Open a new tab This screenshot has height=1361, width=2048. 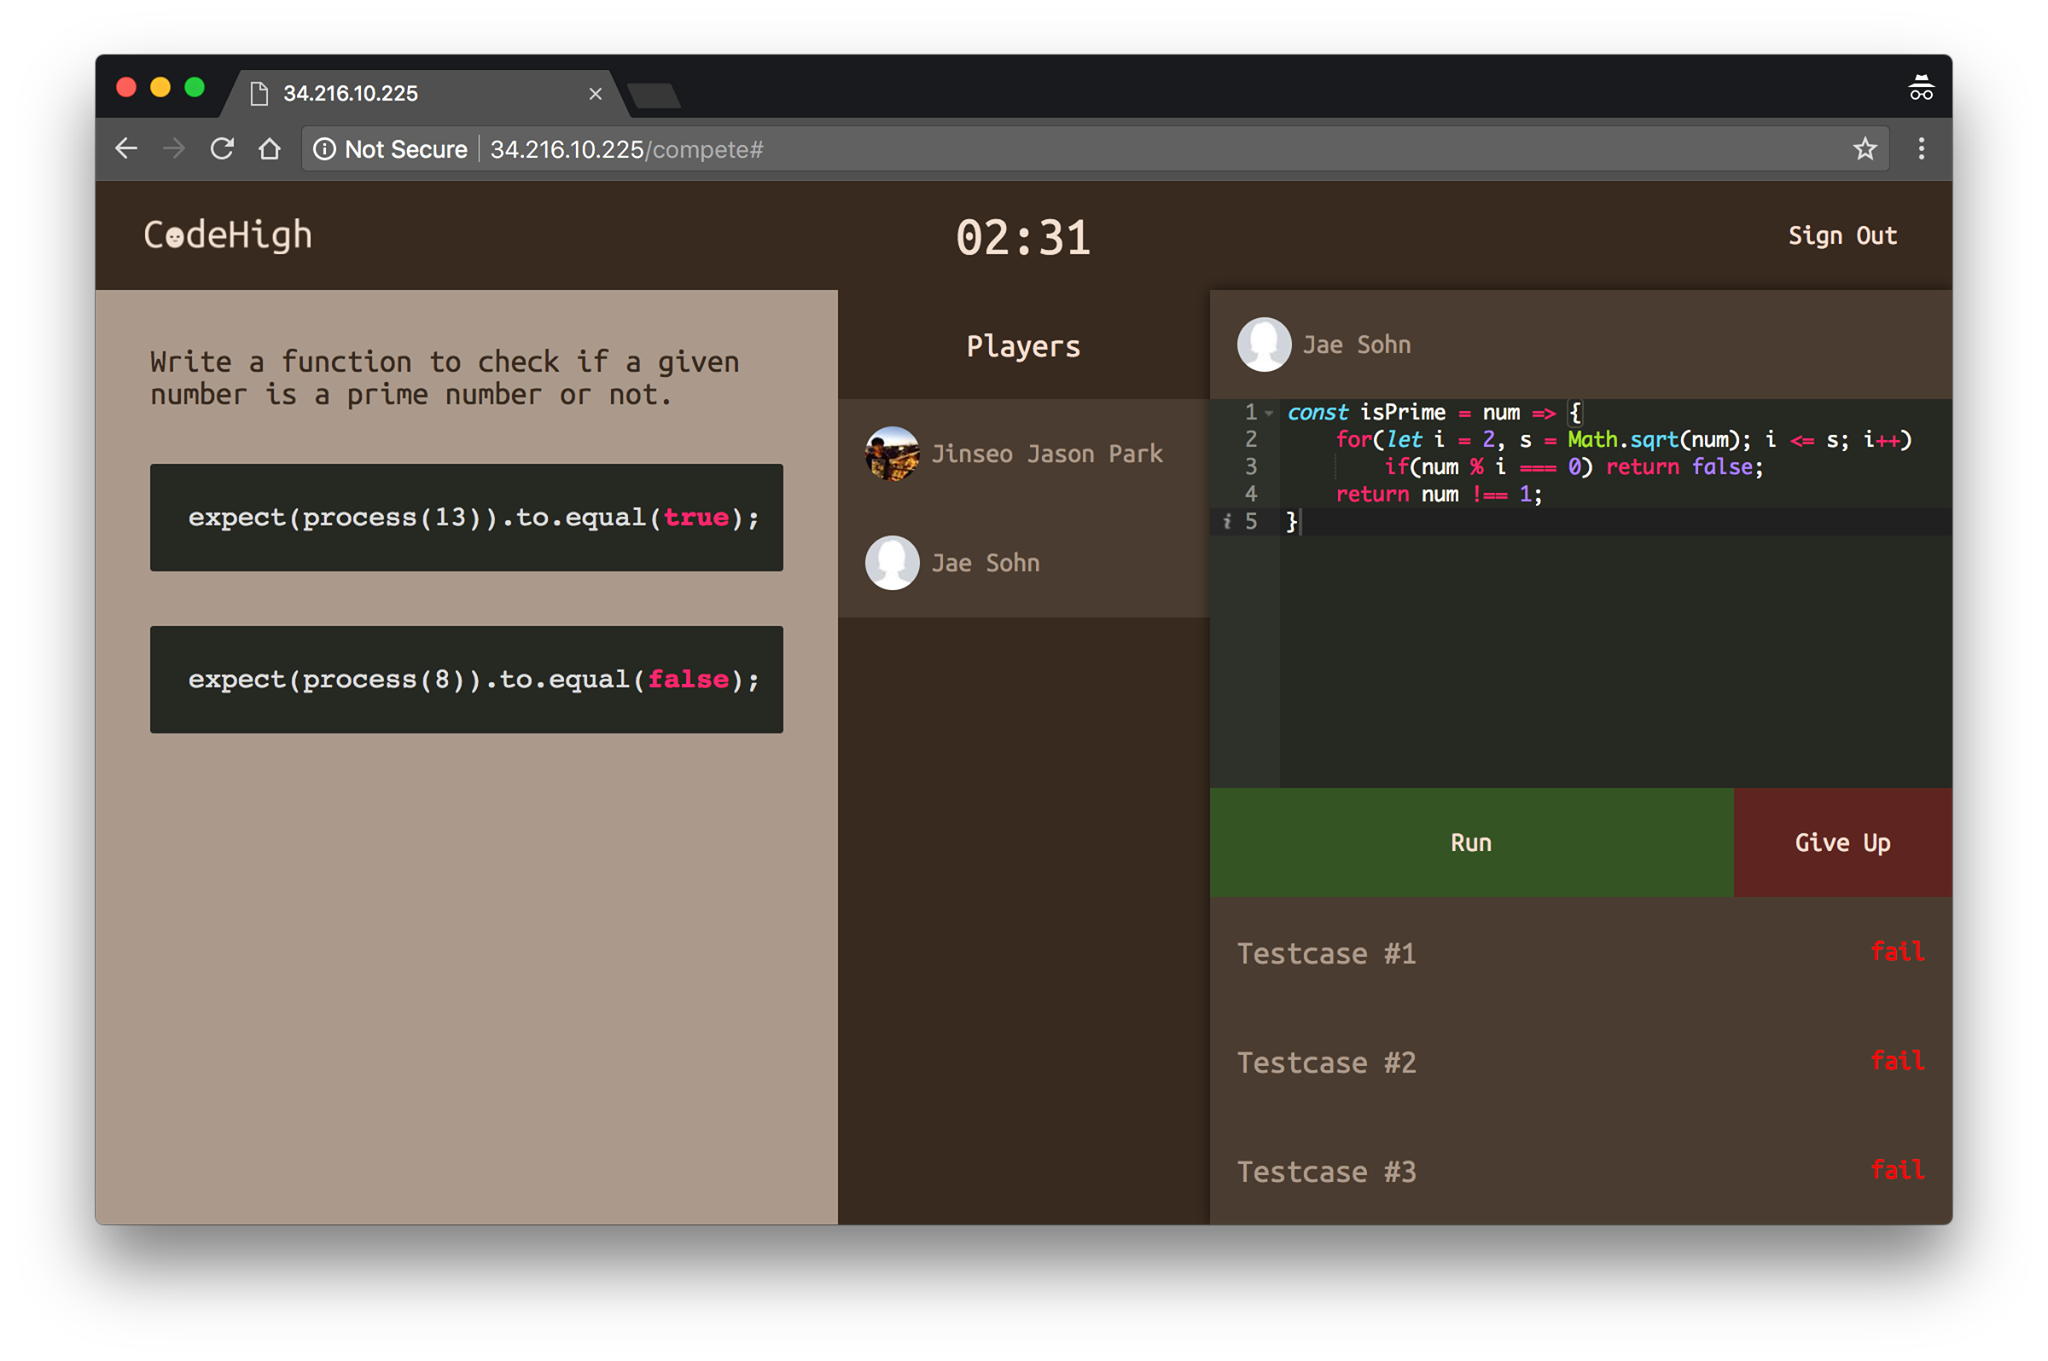click(x=655, y=96)
